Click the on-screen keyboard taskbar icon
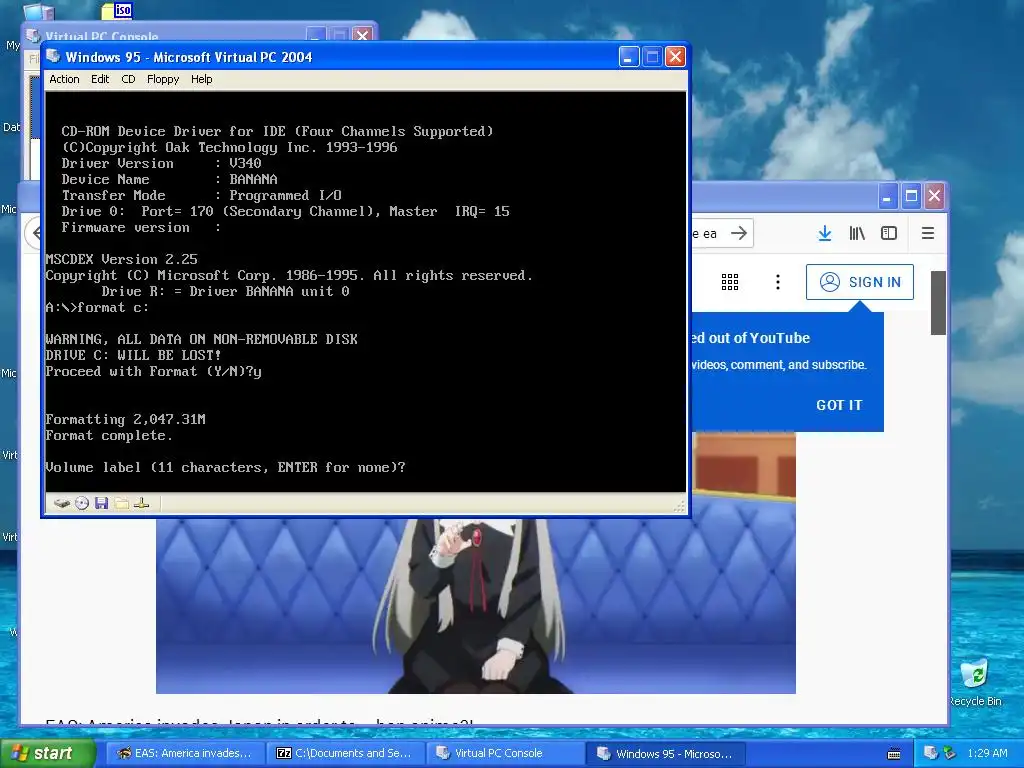Image resolution: width=1024 pixels, height=768 pixels. 894,754
